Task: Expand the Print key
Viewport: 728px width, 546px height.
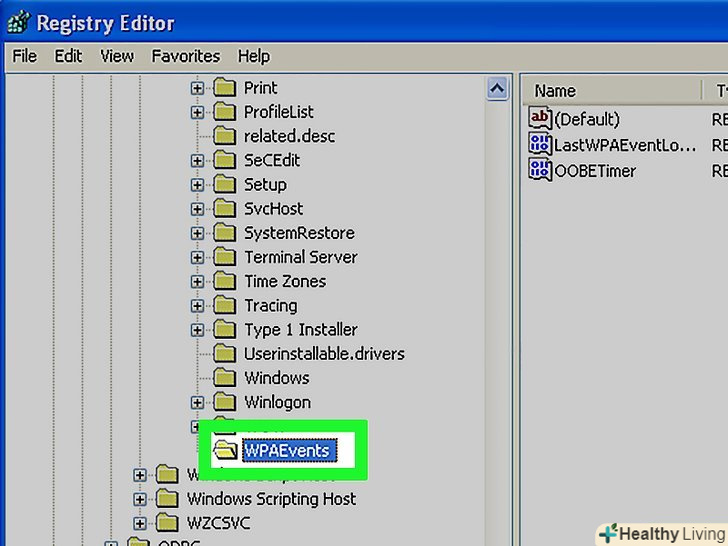Action: [x=197, y=88]
